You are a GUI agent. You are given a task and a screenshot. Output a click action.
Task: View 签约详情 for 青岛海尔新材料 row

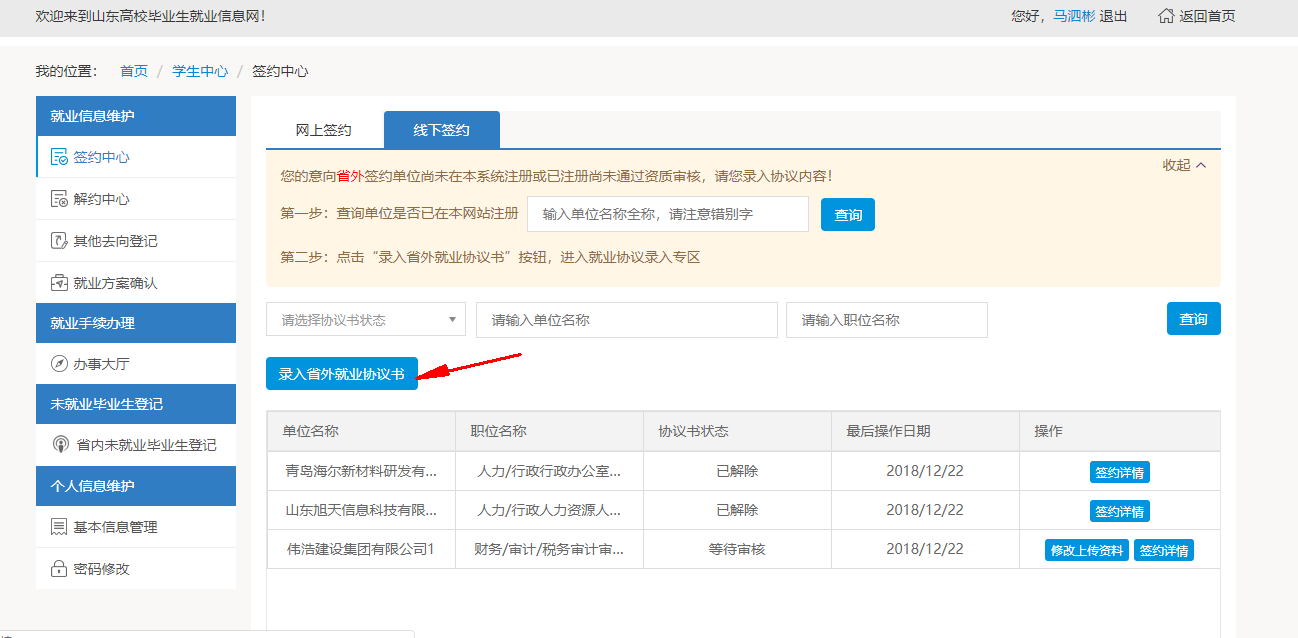1119,472
